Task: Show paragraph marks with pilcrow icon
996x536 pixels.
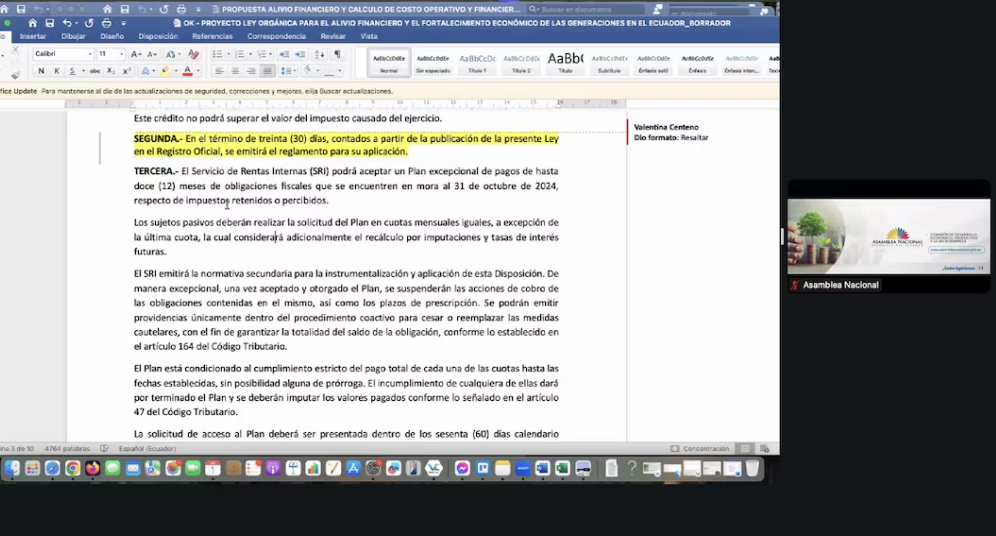Action: pyautogui.click(x=337, y=54)
